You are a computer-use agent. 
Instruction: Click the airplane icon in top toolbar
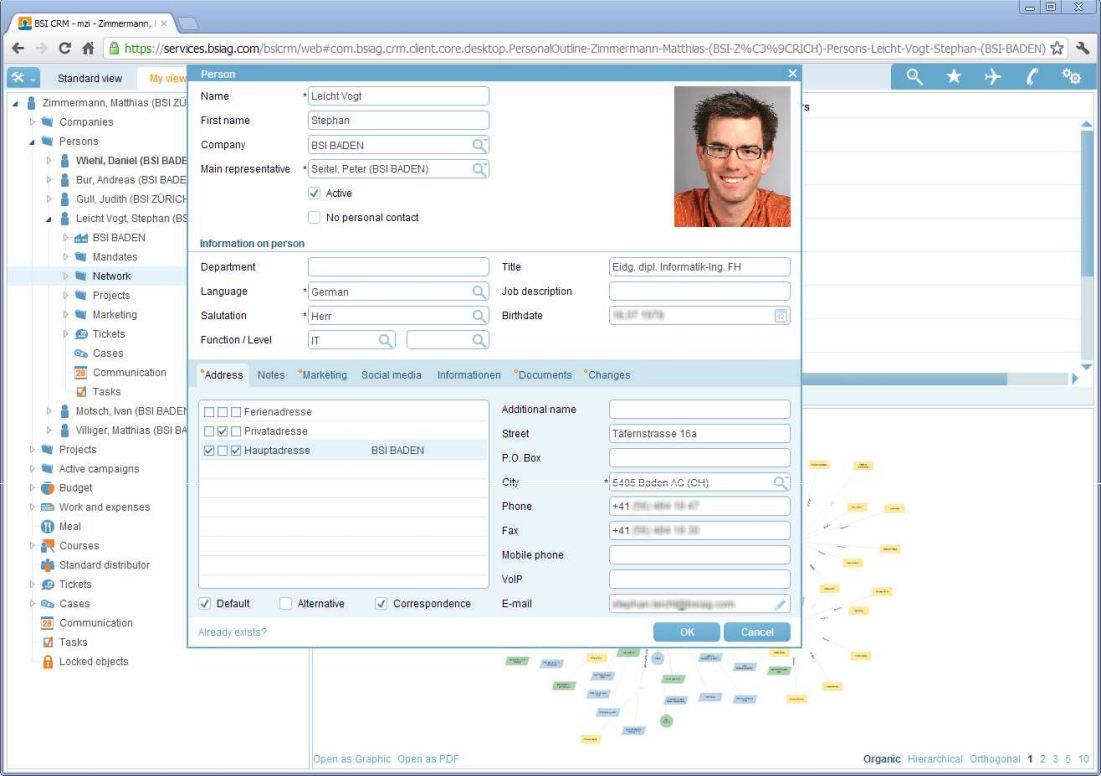(x=992, y=77)
